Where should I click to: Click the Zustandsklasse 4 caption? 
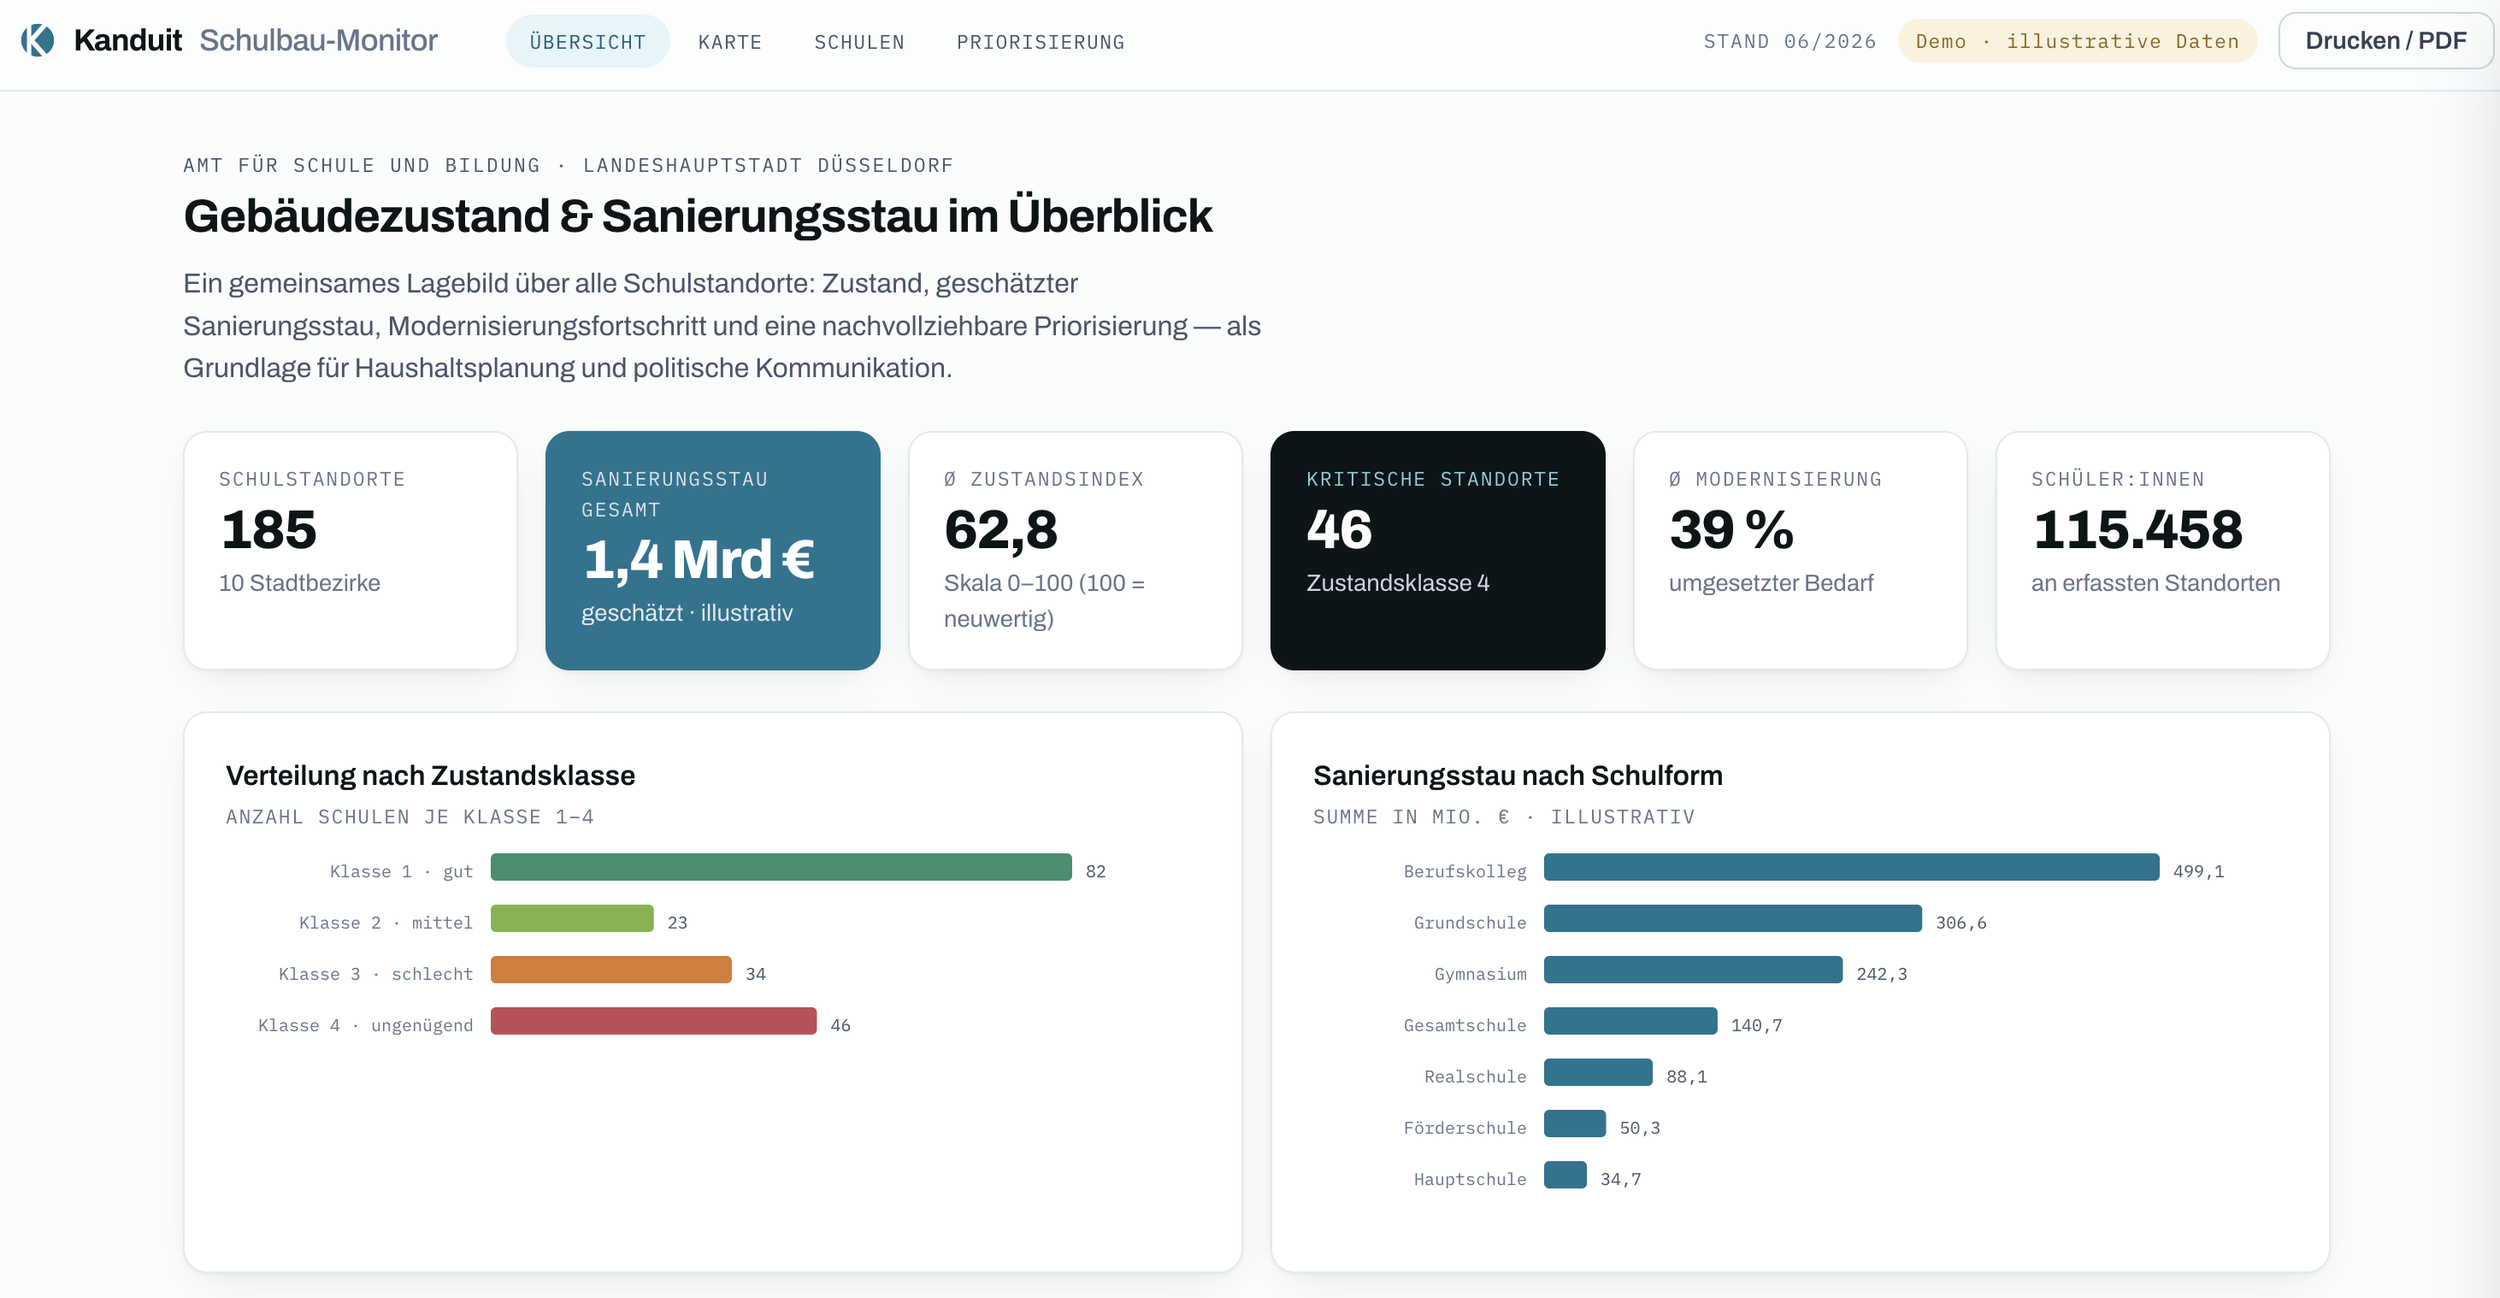[x=1398, y=583]
